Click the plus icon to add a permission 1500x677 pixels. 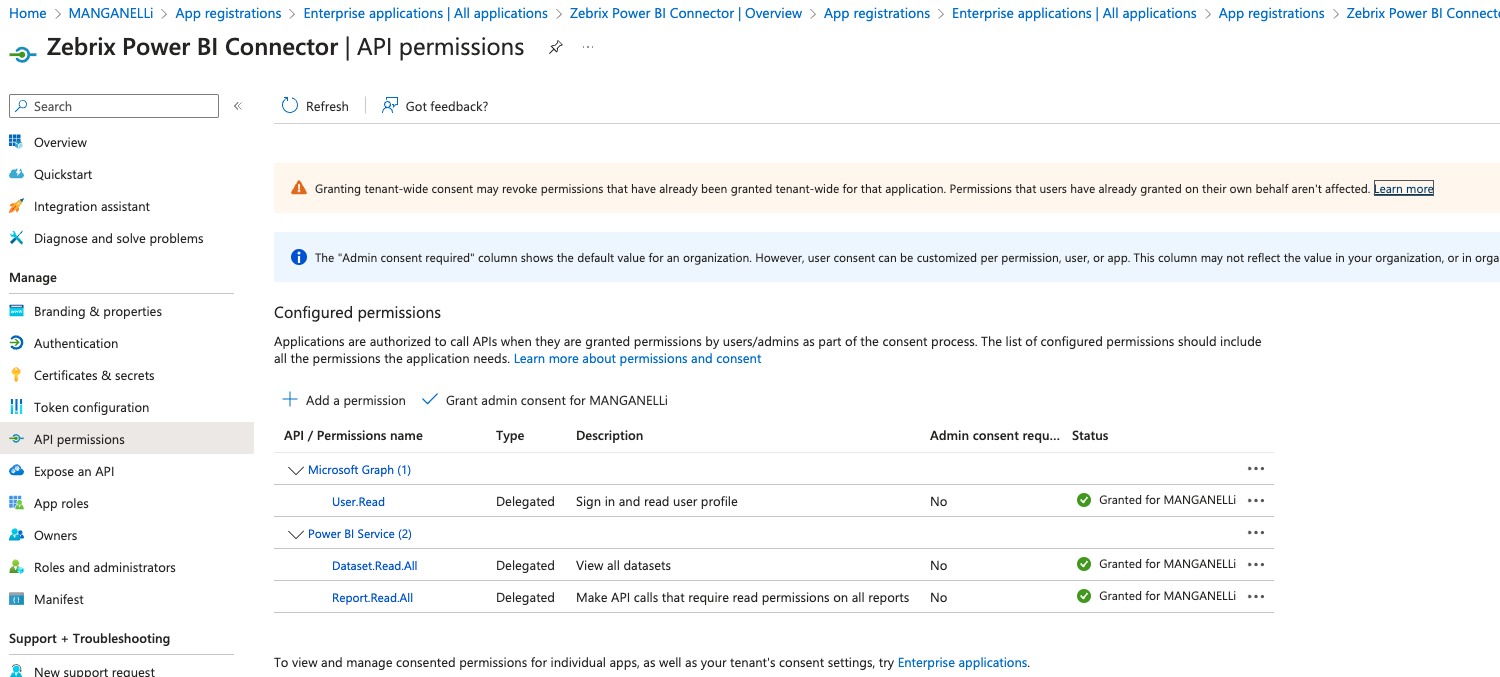click(x=290, y=400)
